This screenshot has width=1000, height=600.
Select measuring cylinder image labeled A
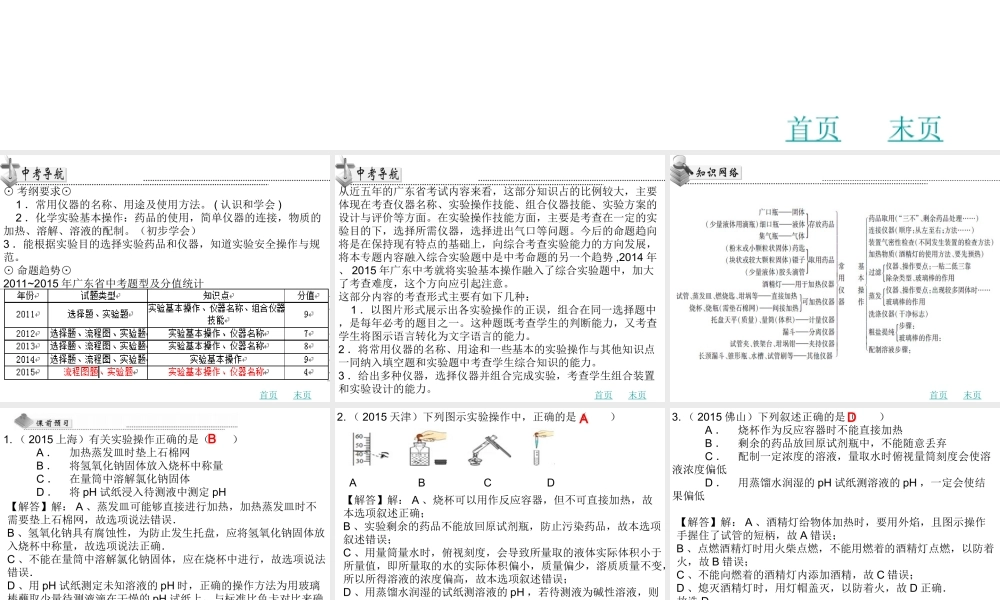(369, 450)
